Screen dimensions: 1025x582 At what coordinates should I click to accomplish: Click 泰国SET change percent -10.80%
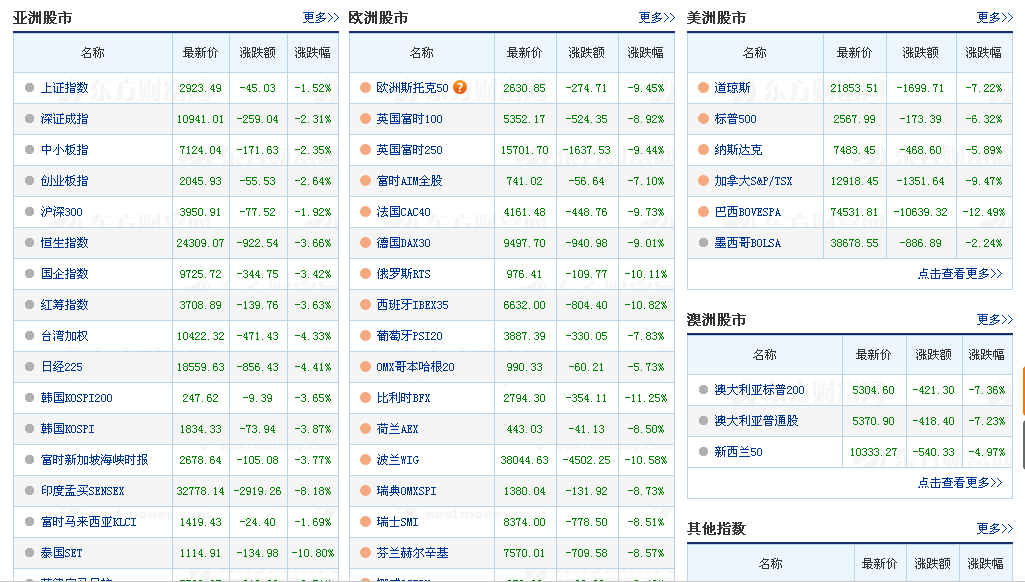312,553
